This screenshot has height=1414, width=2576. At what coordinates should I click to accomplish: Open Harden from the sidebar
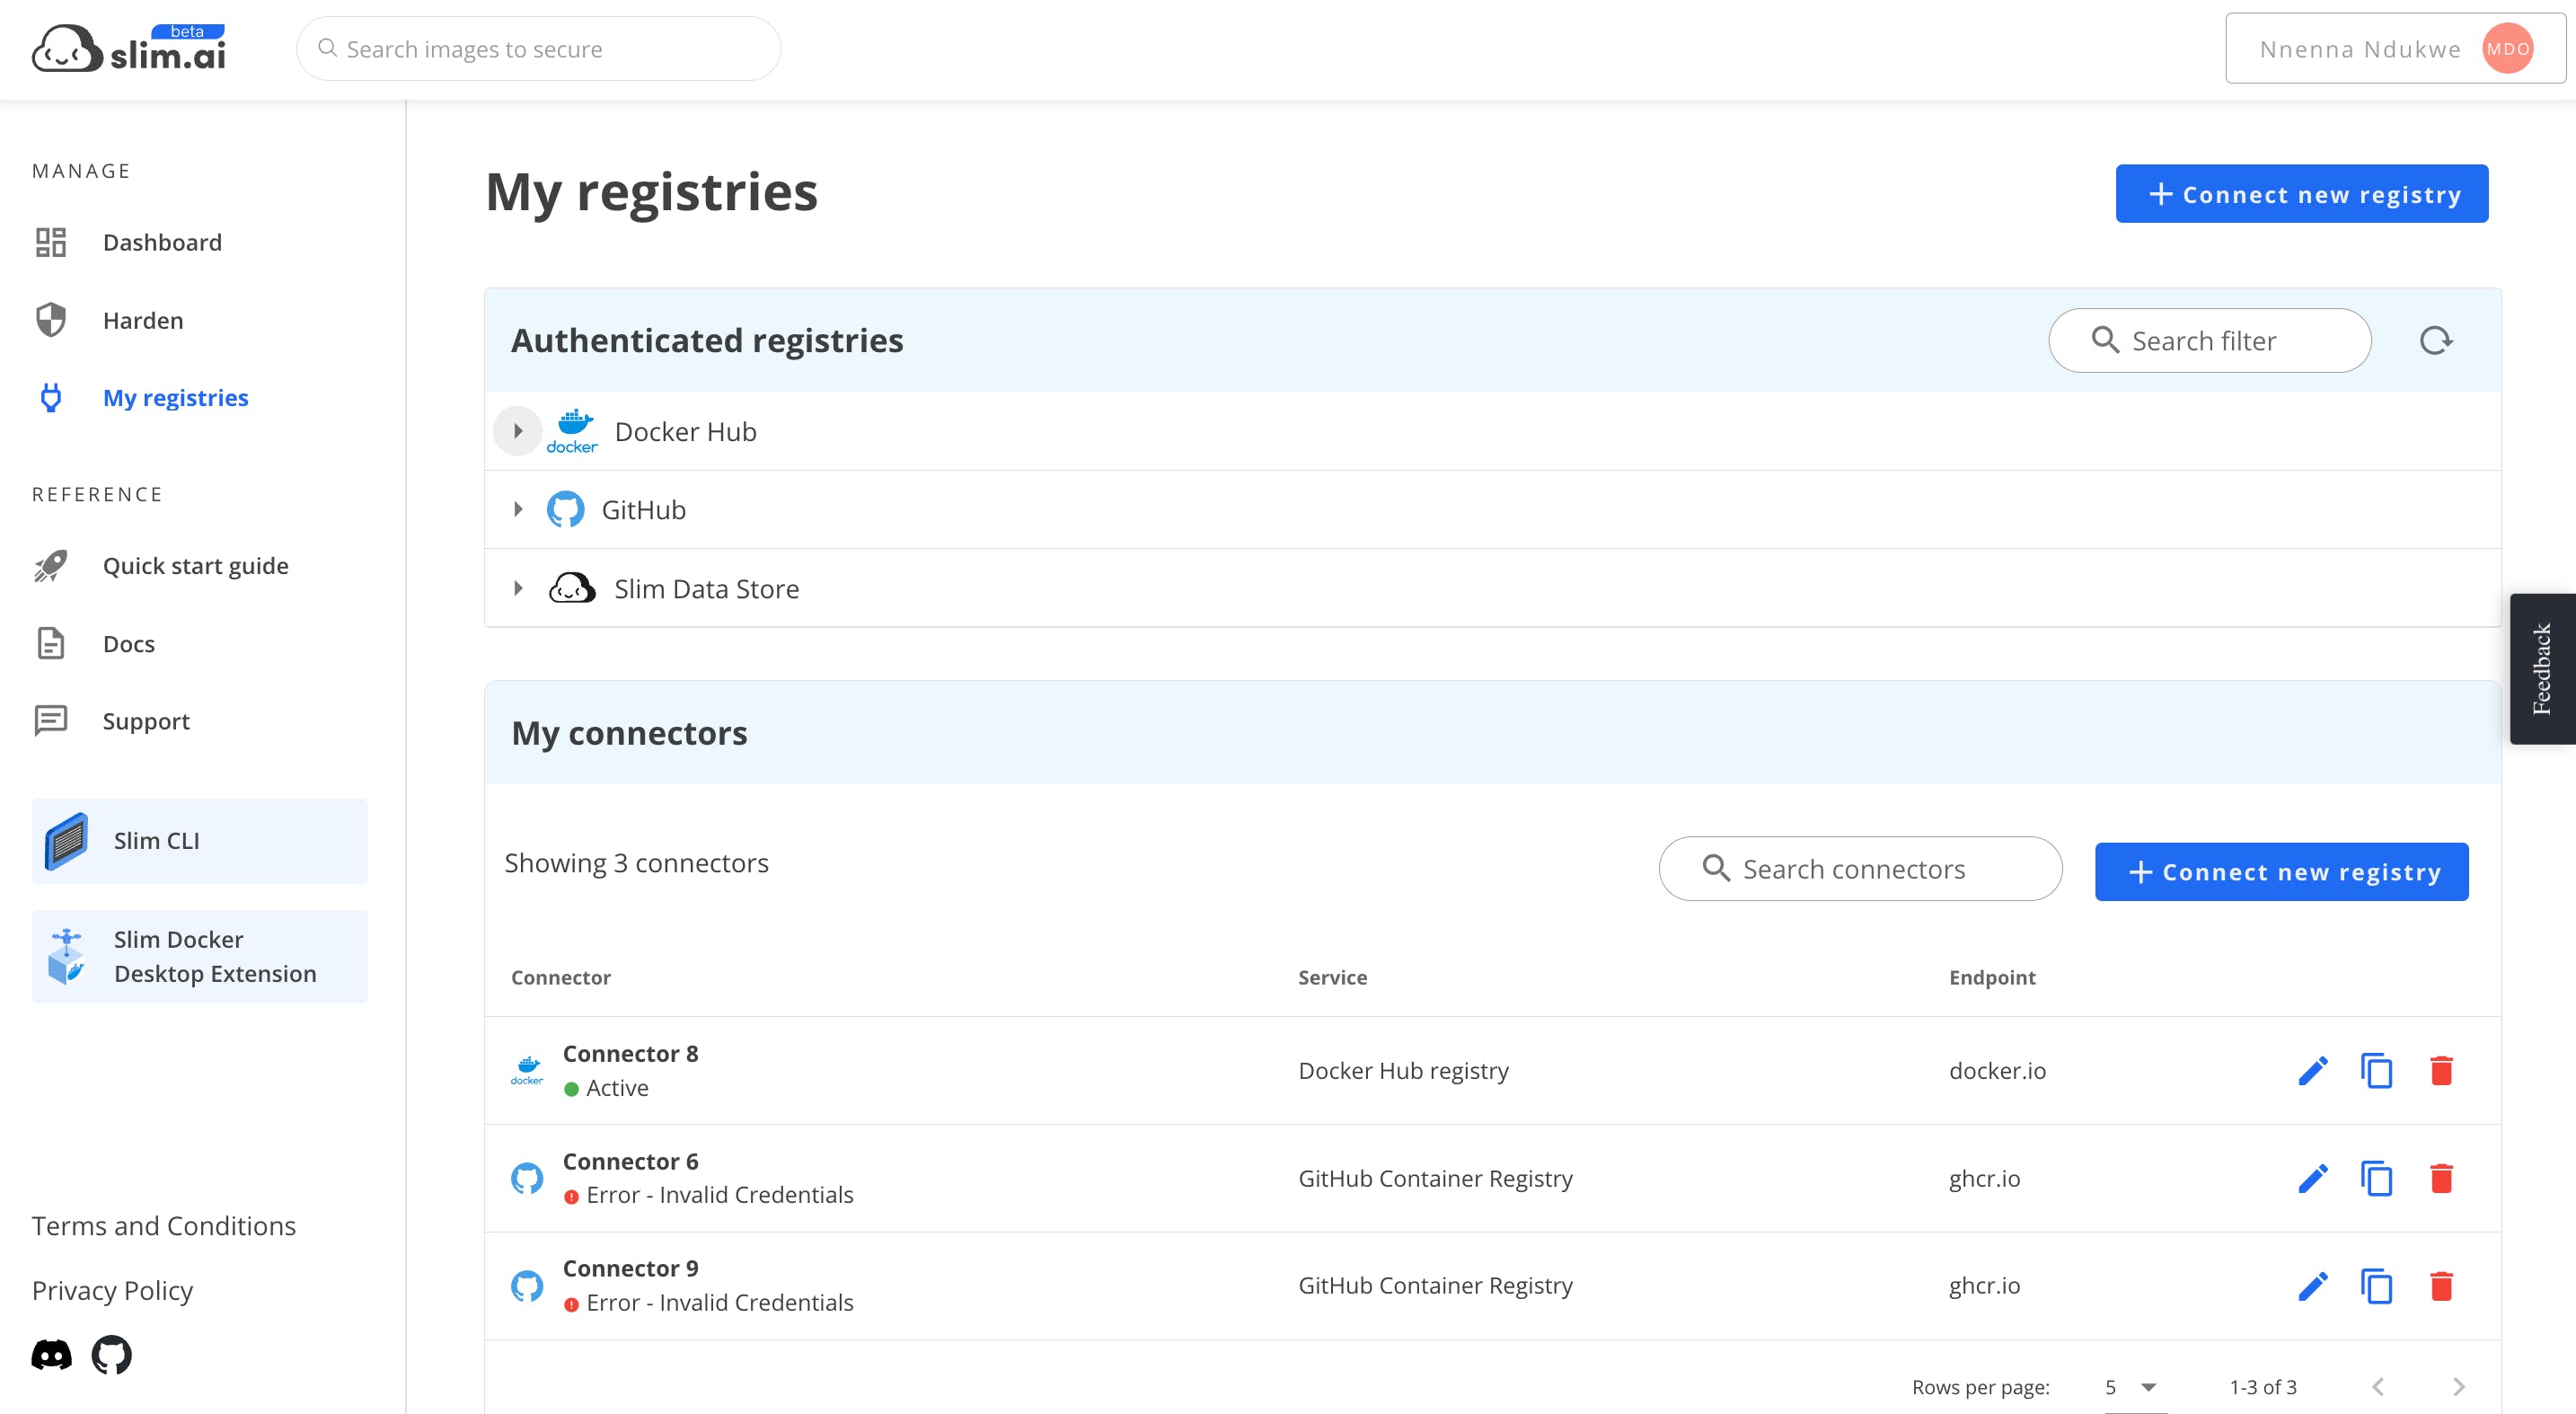(143, 320)
